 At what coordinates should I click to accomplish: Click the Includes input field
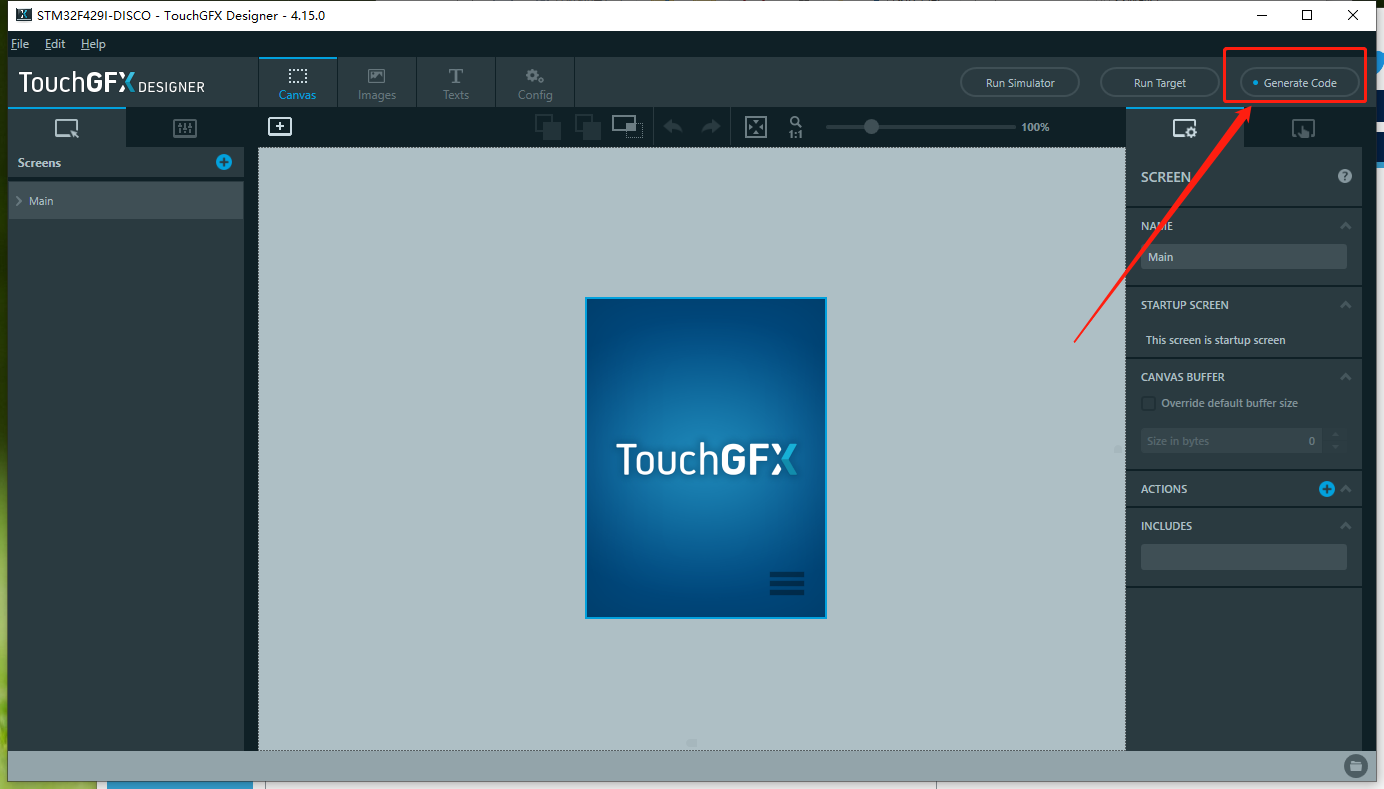(1244, 557)
